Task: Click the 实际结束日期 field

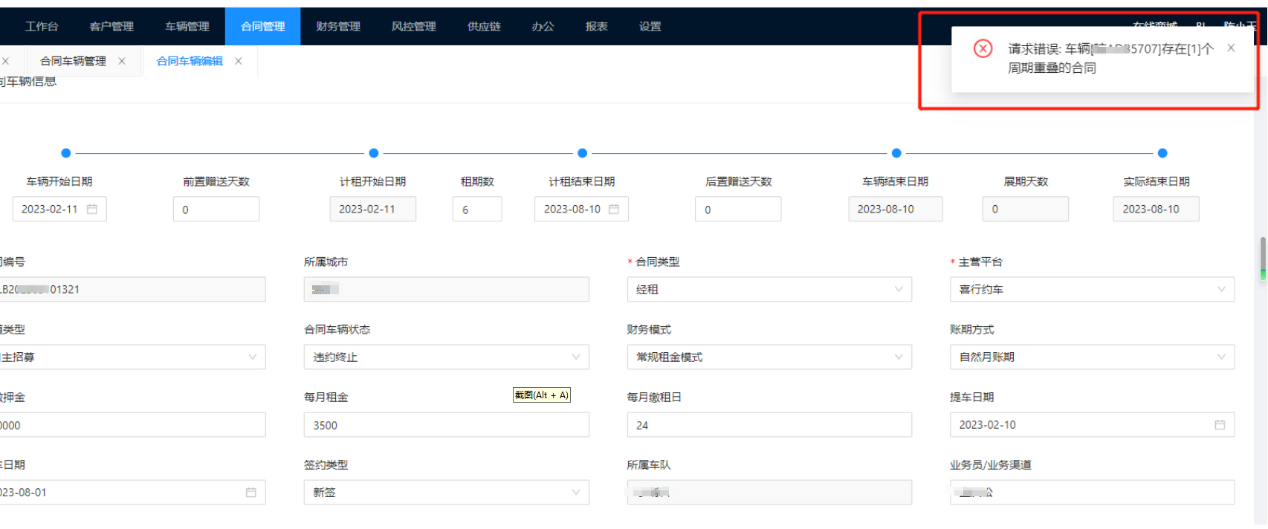Action: point(1157,209)
